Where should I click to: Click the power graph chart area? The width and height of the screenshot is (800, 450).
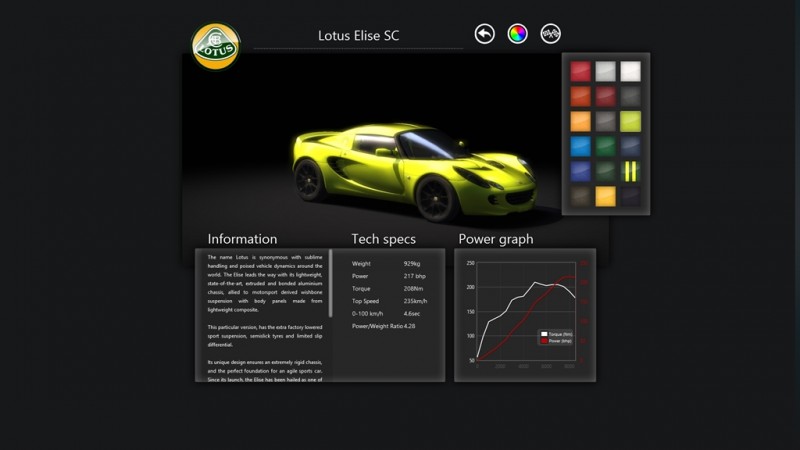pos(526,311)
